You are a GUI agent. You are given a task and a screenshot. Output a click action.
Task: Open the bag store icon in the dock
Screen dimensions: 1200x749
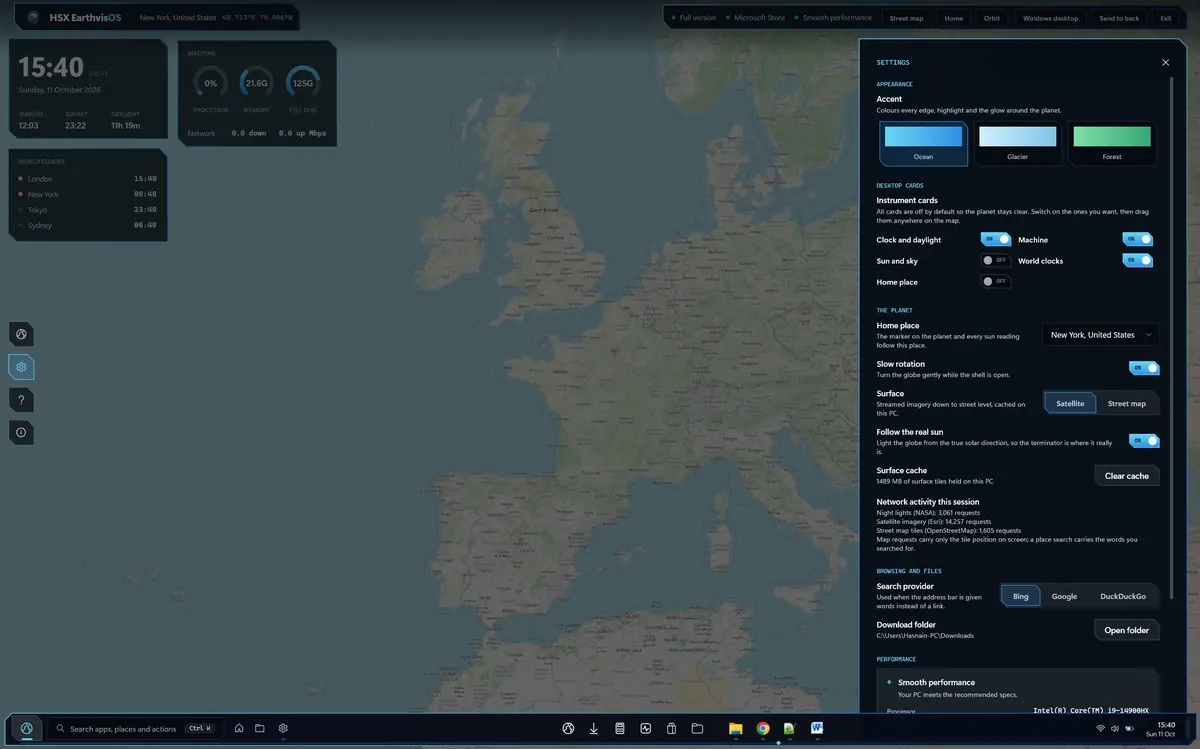[x=672, y=728]
